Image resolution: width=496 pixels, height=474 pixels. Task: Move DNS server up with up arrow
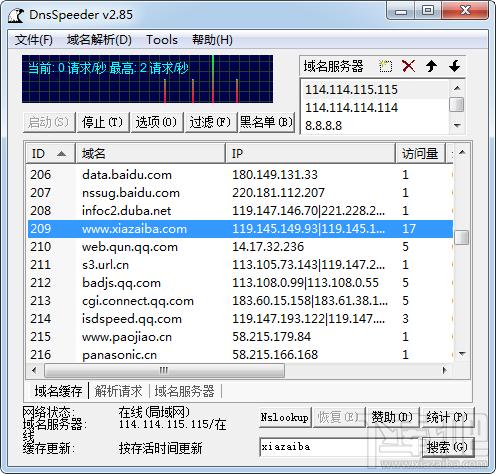click(431, 66)
